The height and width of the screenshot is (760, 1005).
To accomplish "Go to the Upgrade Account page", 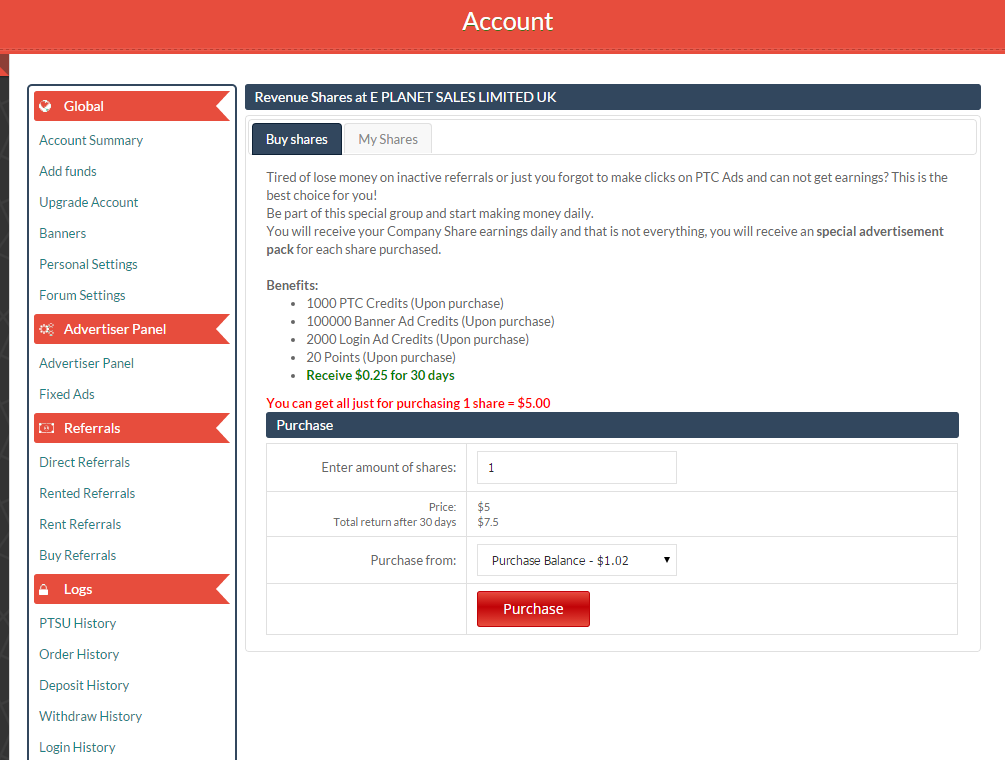I will pyautogui.click(x=88, y=202).
